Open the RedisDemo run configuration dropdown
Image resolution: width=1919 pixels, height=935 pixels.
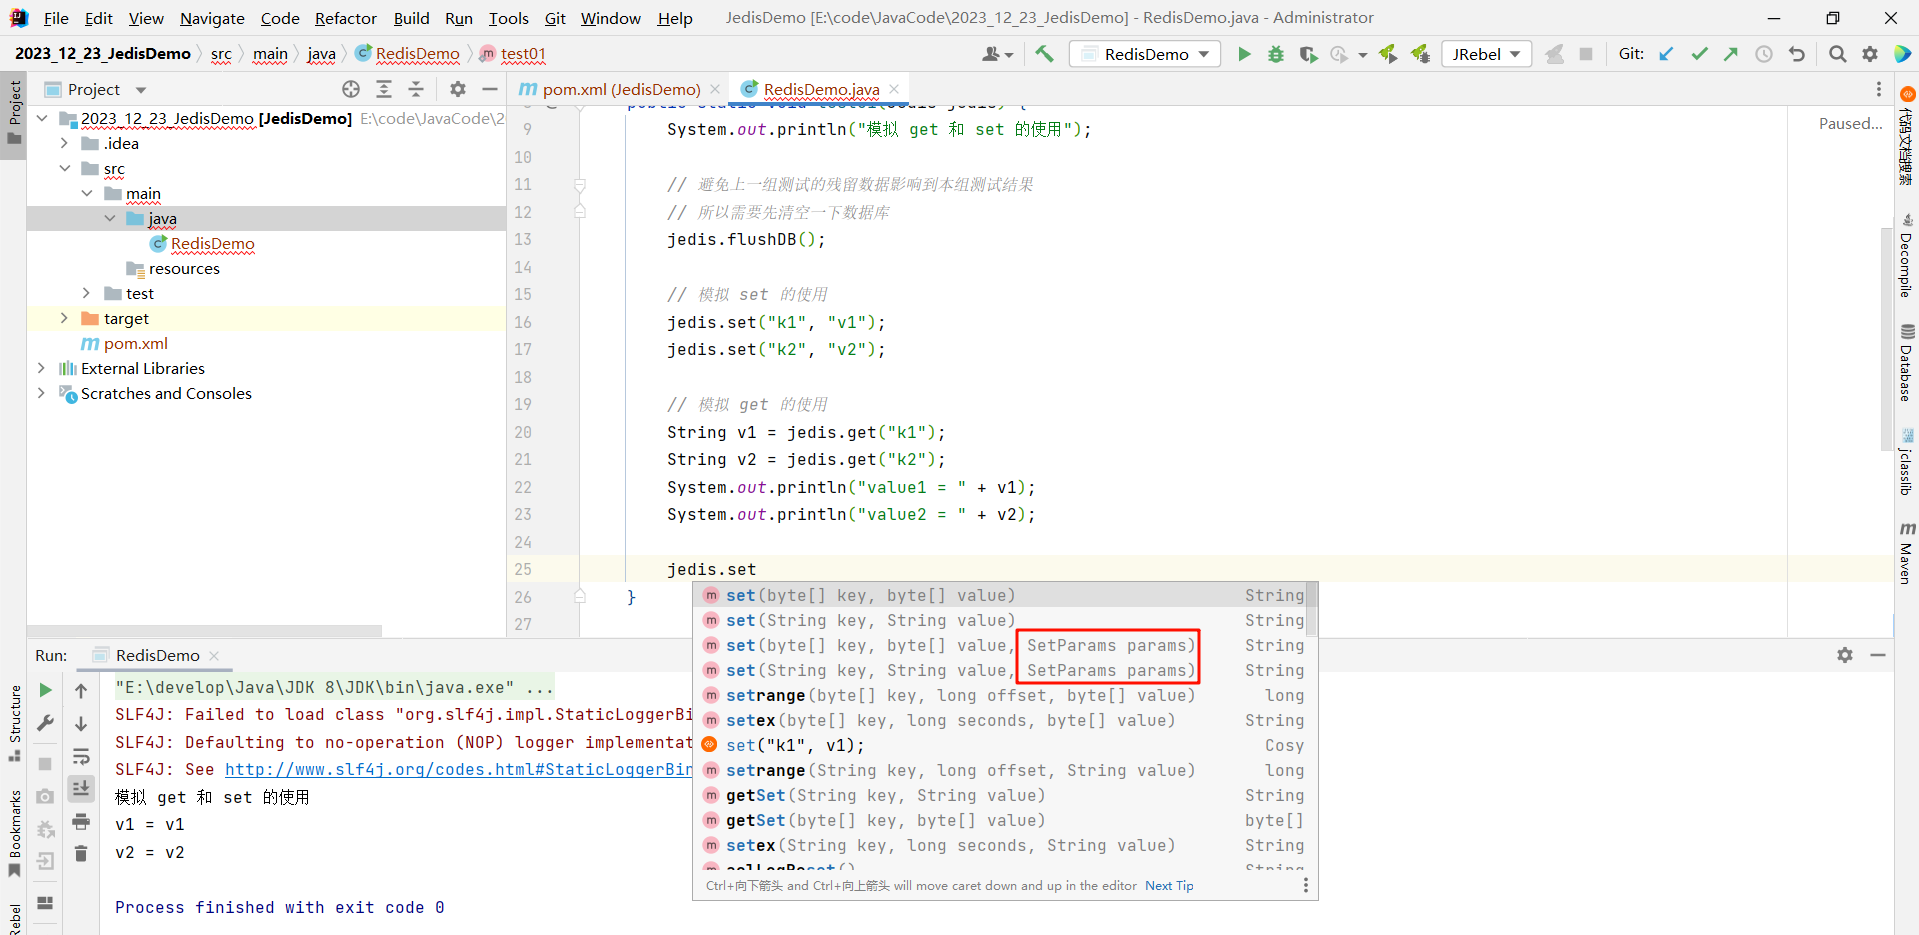(x=1145, y=54)
